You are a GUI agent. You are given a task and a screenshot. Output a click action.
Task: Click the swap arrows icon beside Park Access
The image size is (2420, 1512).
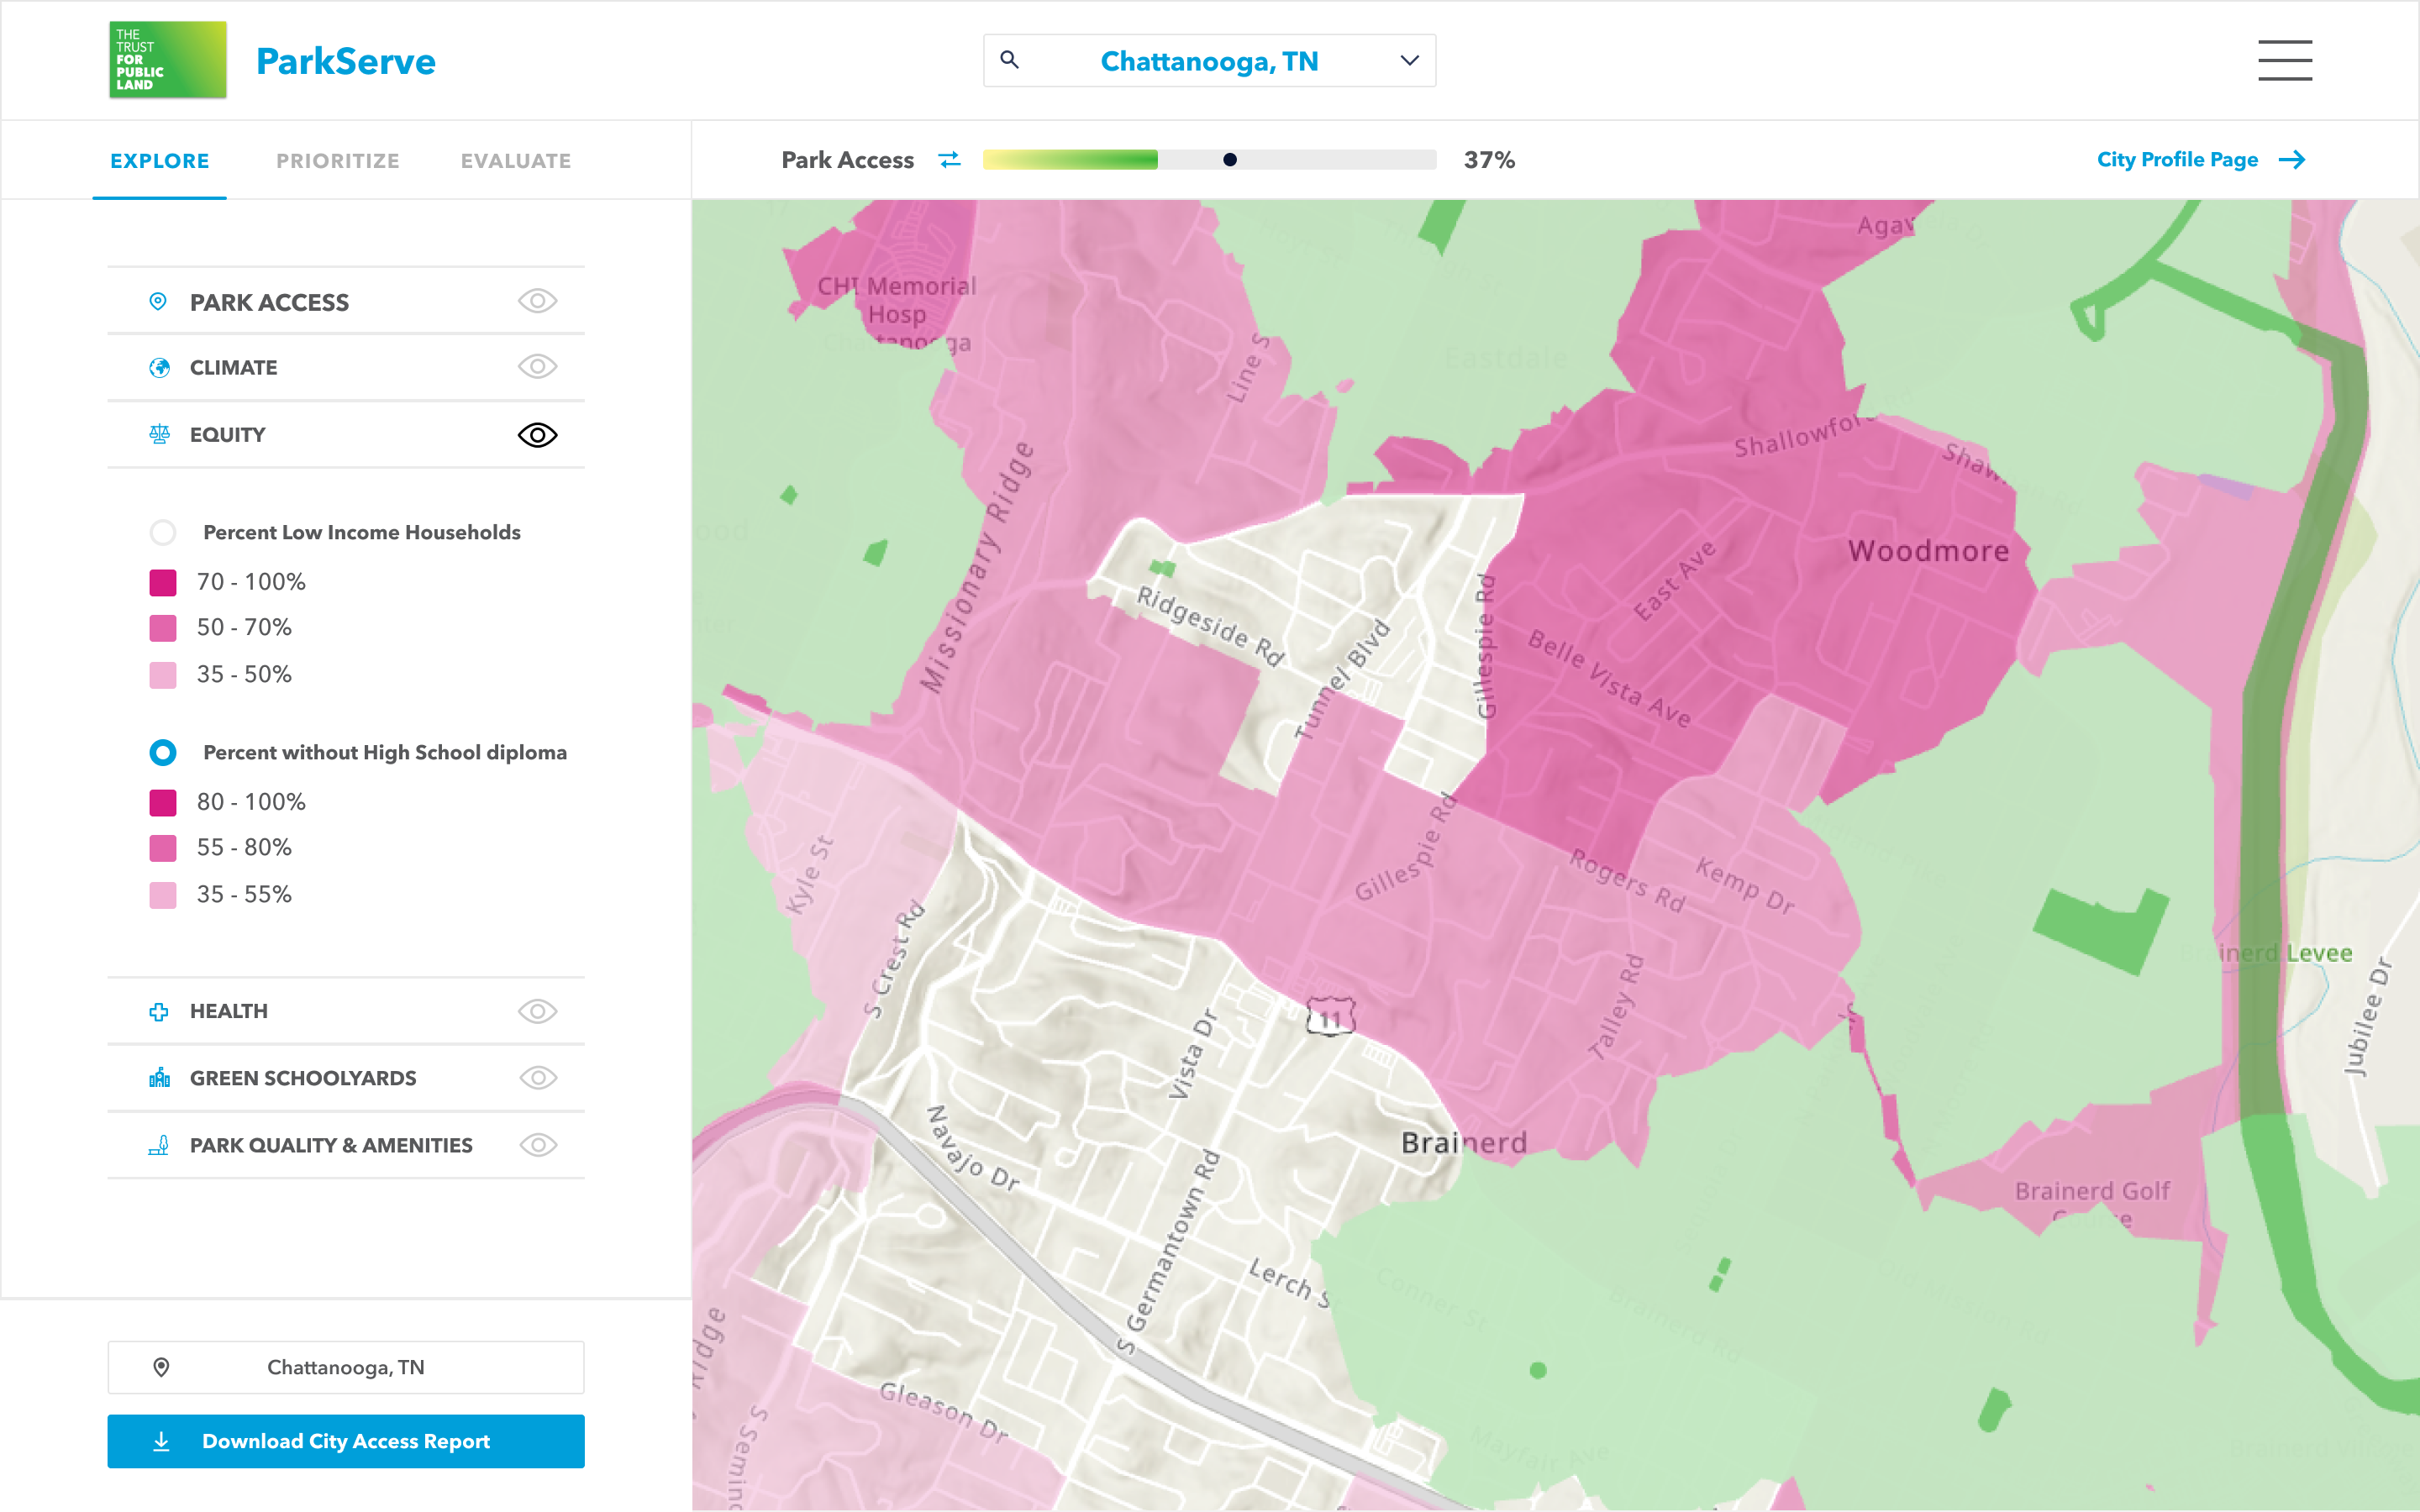pos(949,159)
